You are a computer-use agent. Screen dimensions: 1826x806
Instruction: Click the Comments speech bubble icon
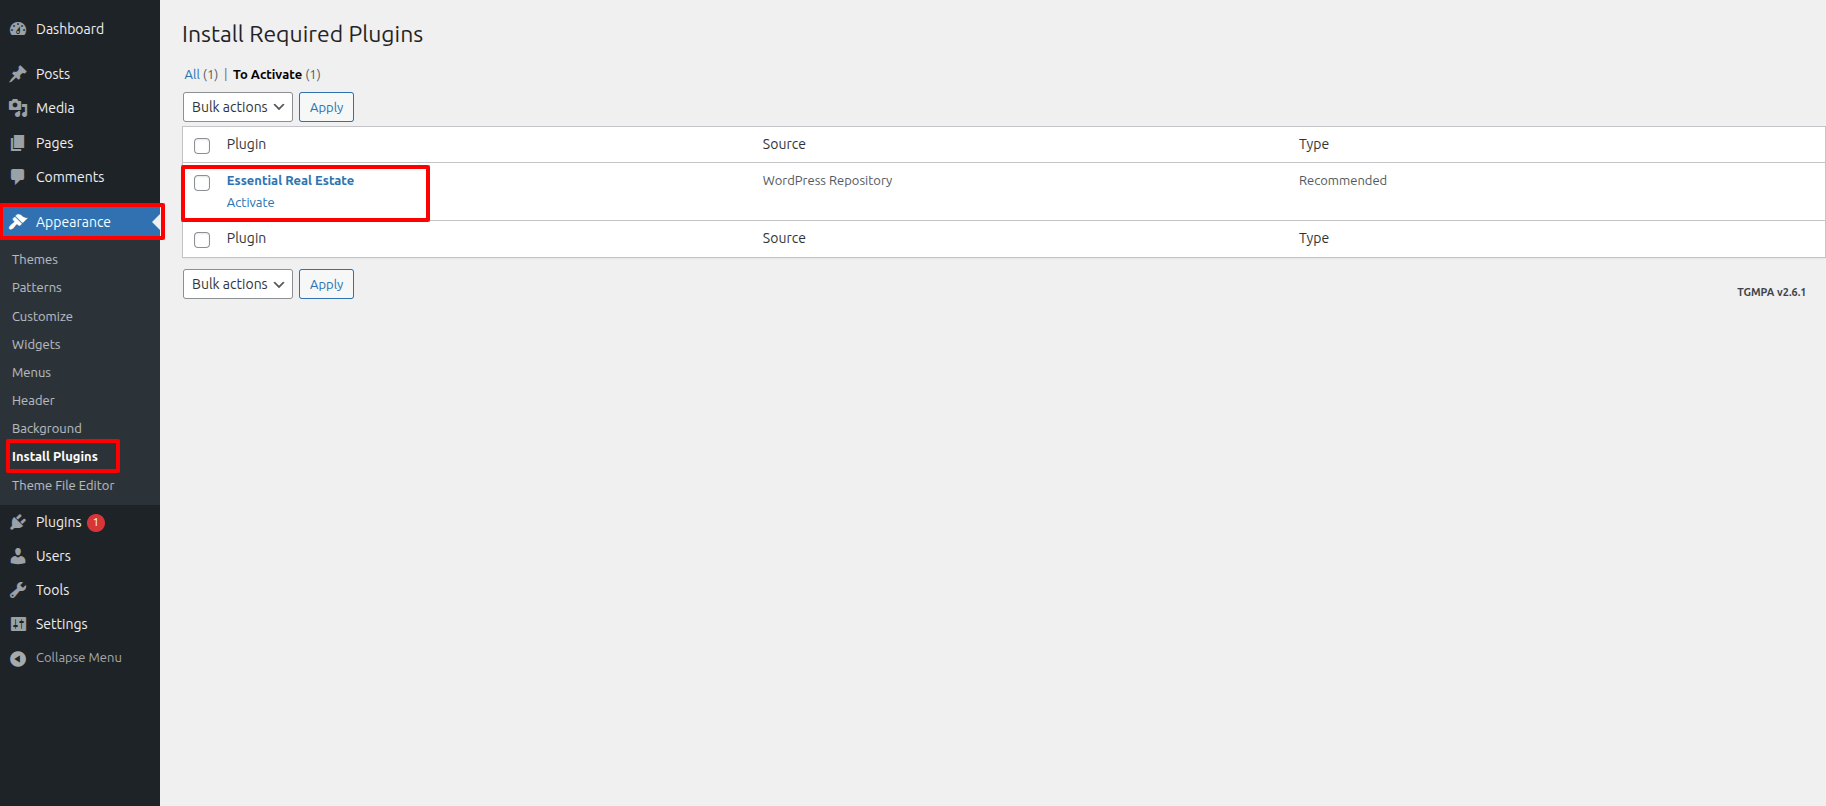[x=18, y=177]
